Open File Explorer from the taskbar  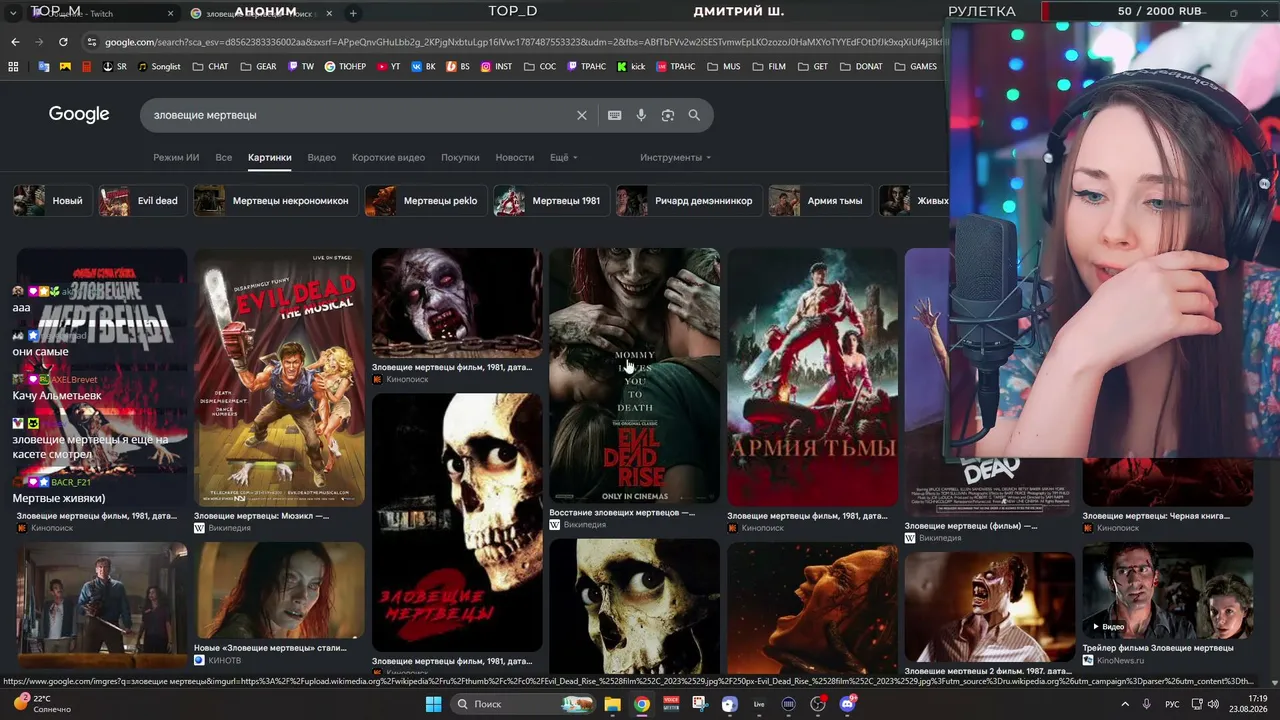tap(612, 704)
